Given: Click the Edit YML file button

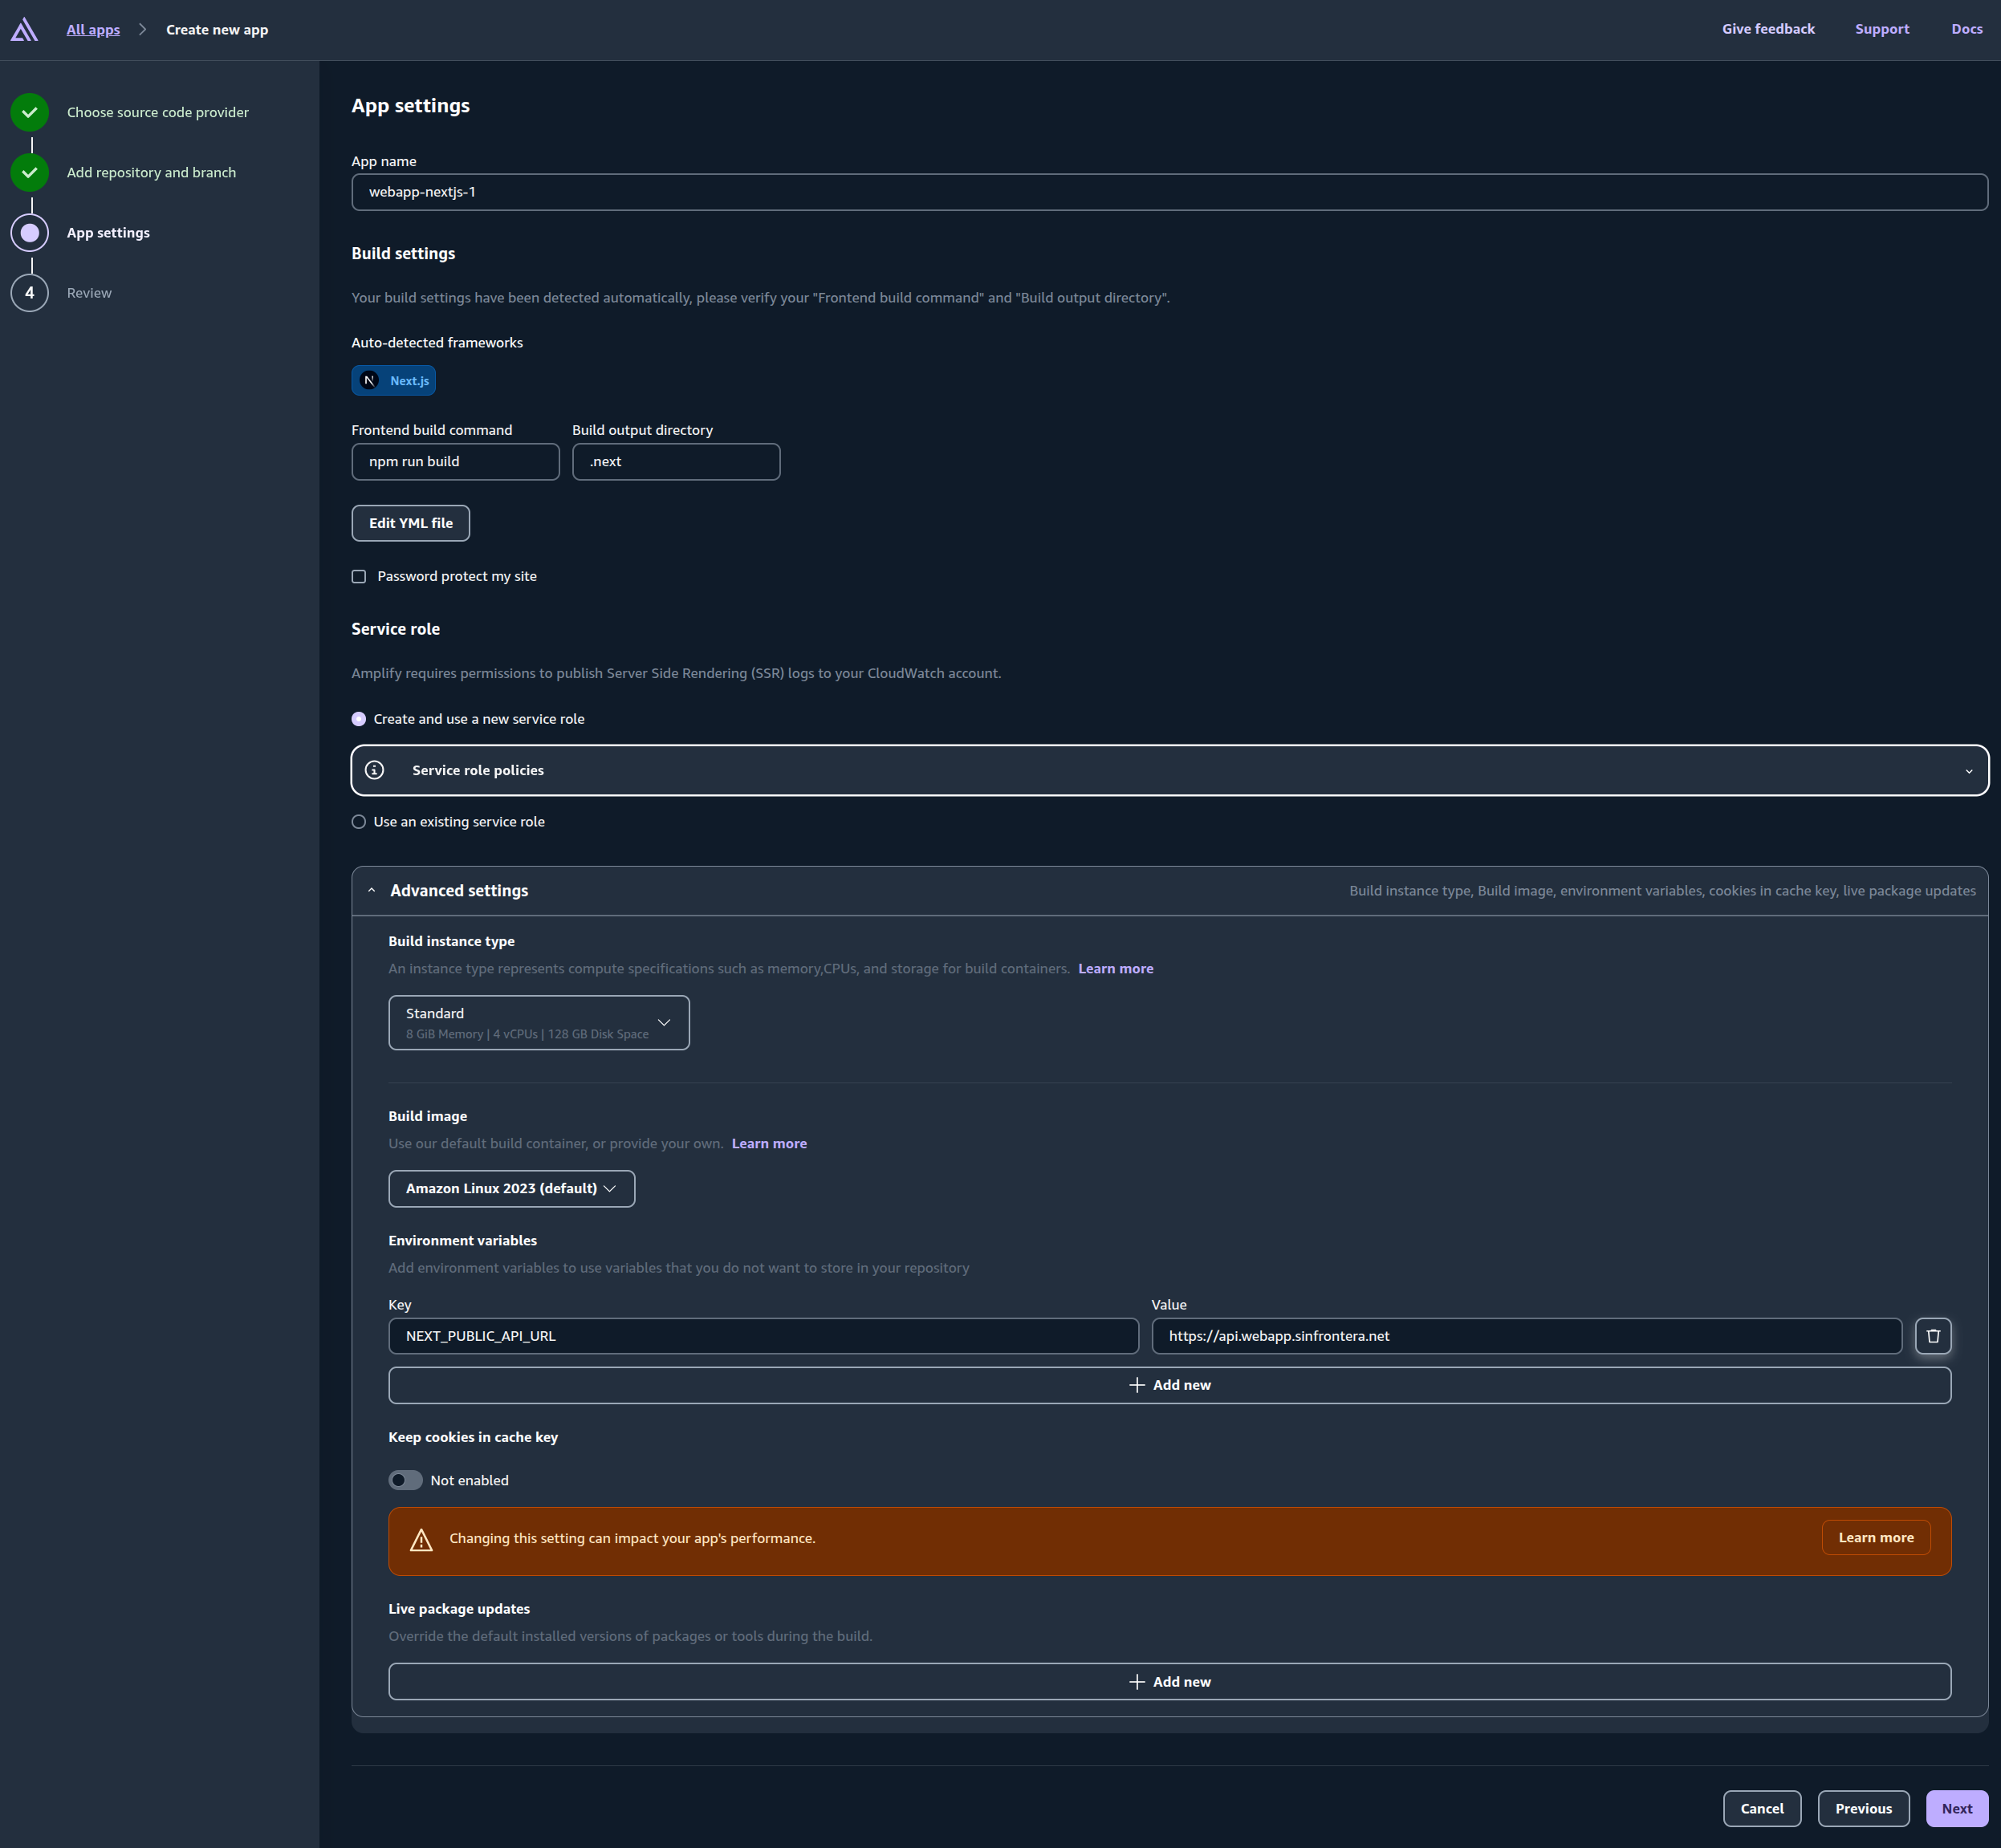Looking at the screenshot, I should coord(410,523).
